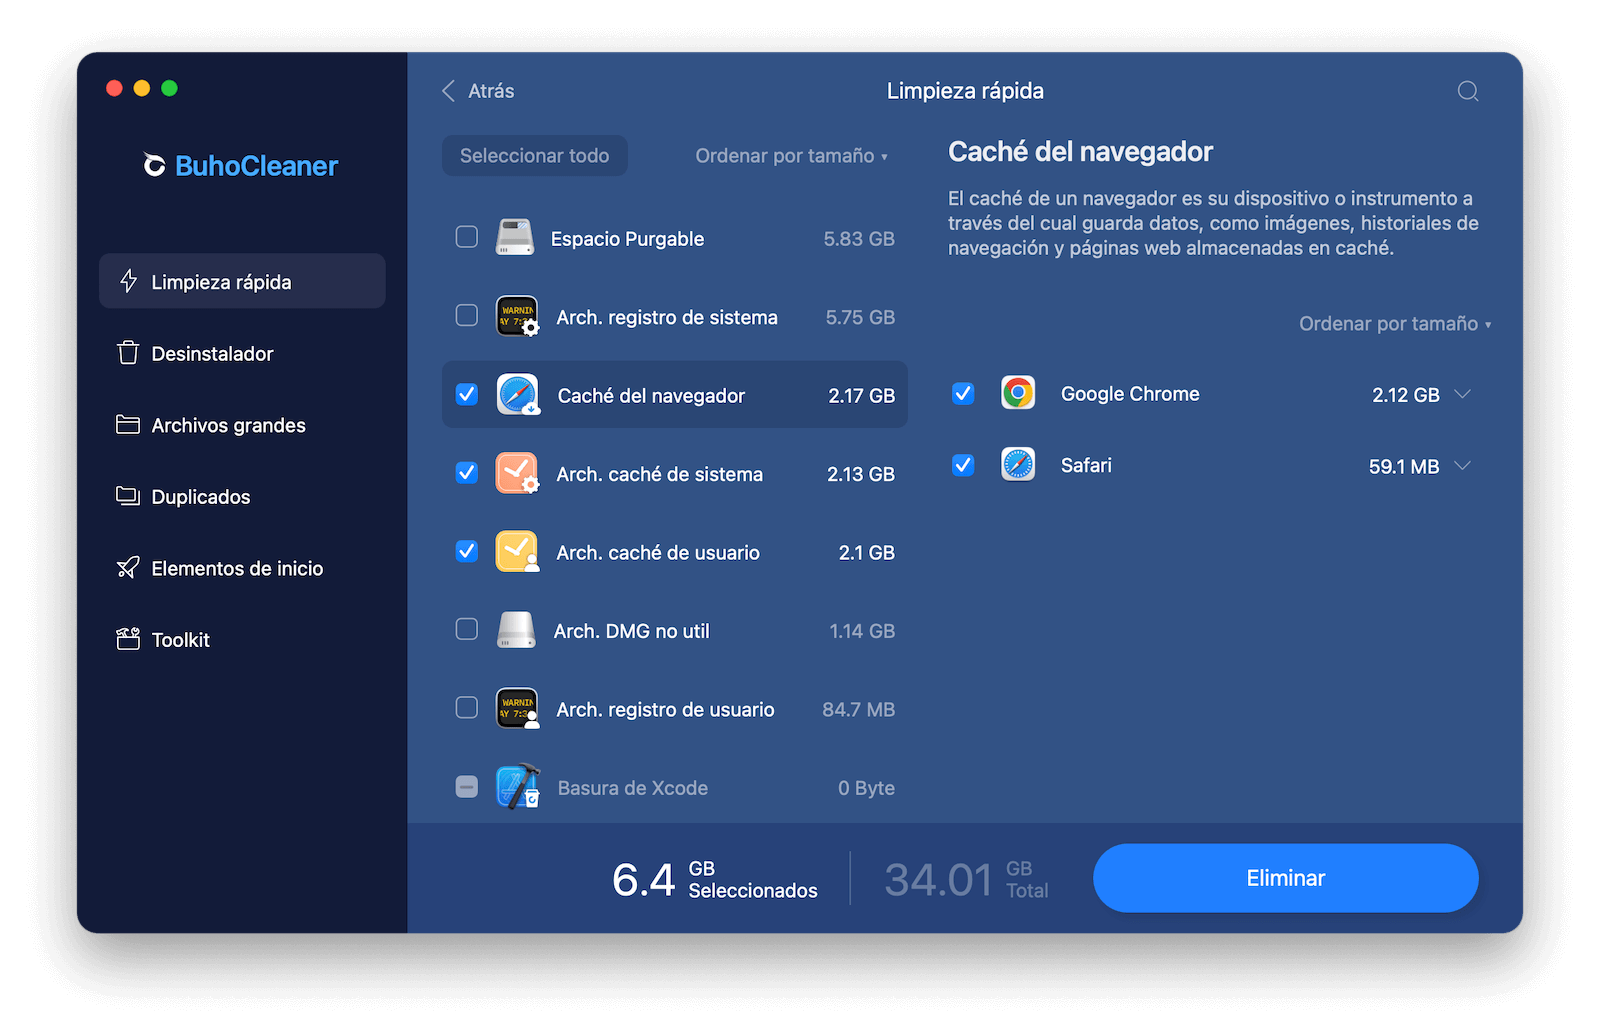Click the Arch. registro de sistema warning icon
This screenshot has height=1035, width=1600.
517,316
